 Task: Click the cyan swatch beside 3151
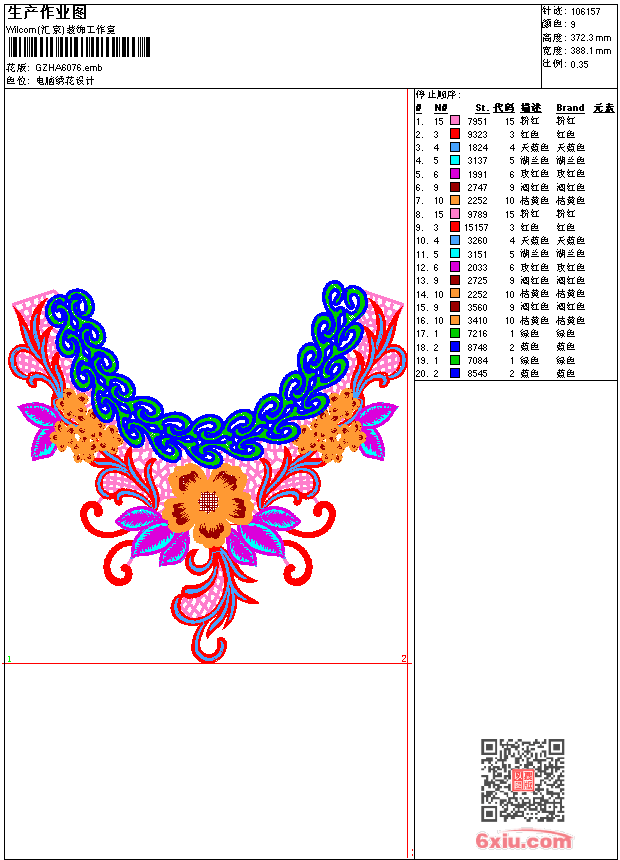pos(455,253)
